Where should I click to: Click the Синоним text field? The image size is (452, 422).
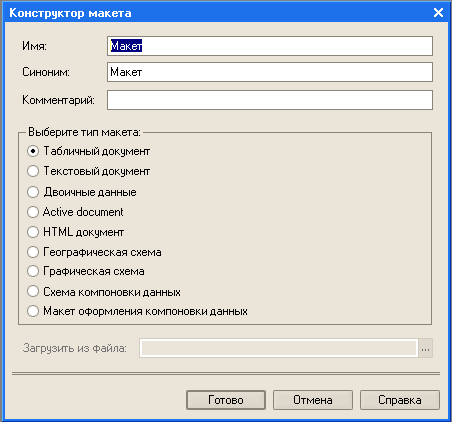tap(270, 72)
